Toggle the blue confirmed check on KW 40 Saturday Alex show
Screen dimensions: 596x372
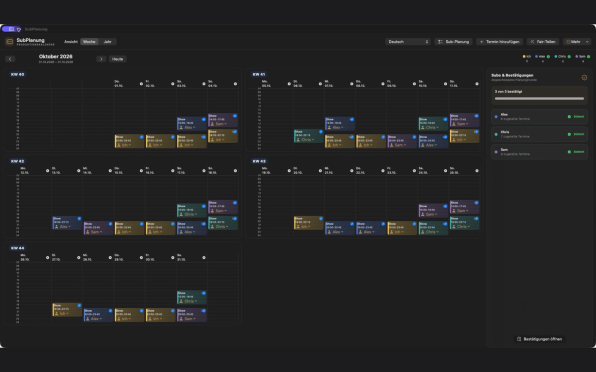tap(203, 119)
